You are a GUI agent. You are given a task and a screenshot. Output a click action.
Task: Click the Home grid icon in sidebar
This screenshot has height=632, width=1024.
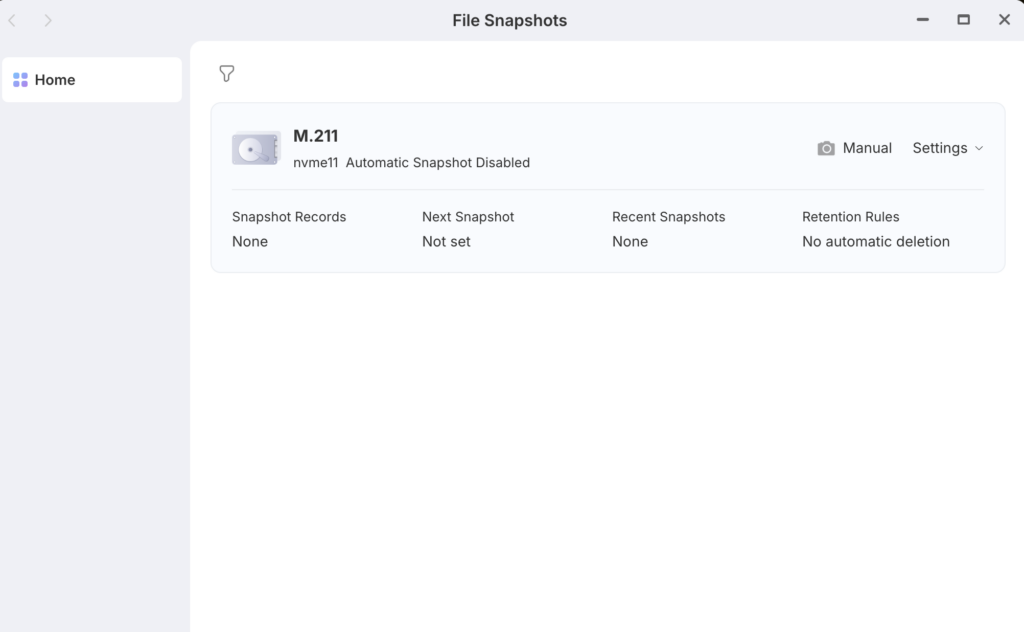click(20, 80)
